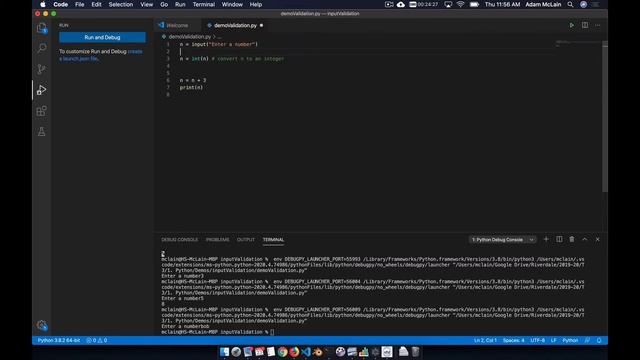Image resolution: width=640 pixels, height=360 pixels.
Task: Switch to the Output panel tab
Action: coord(246,240)
